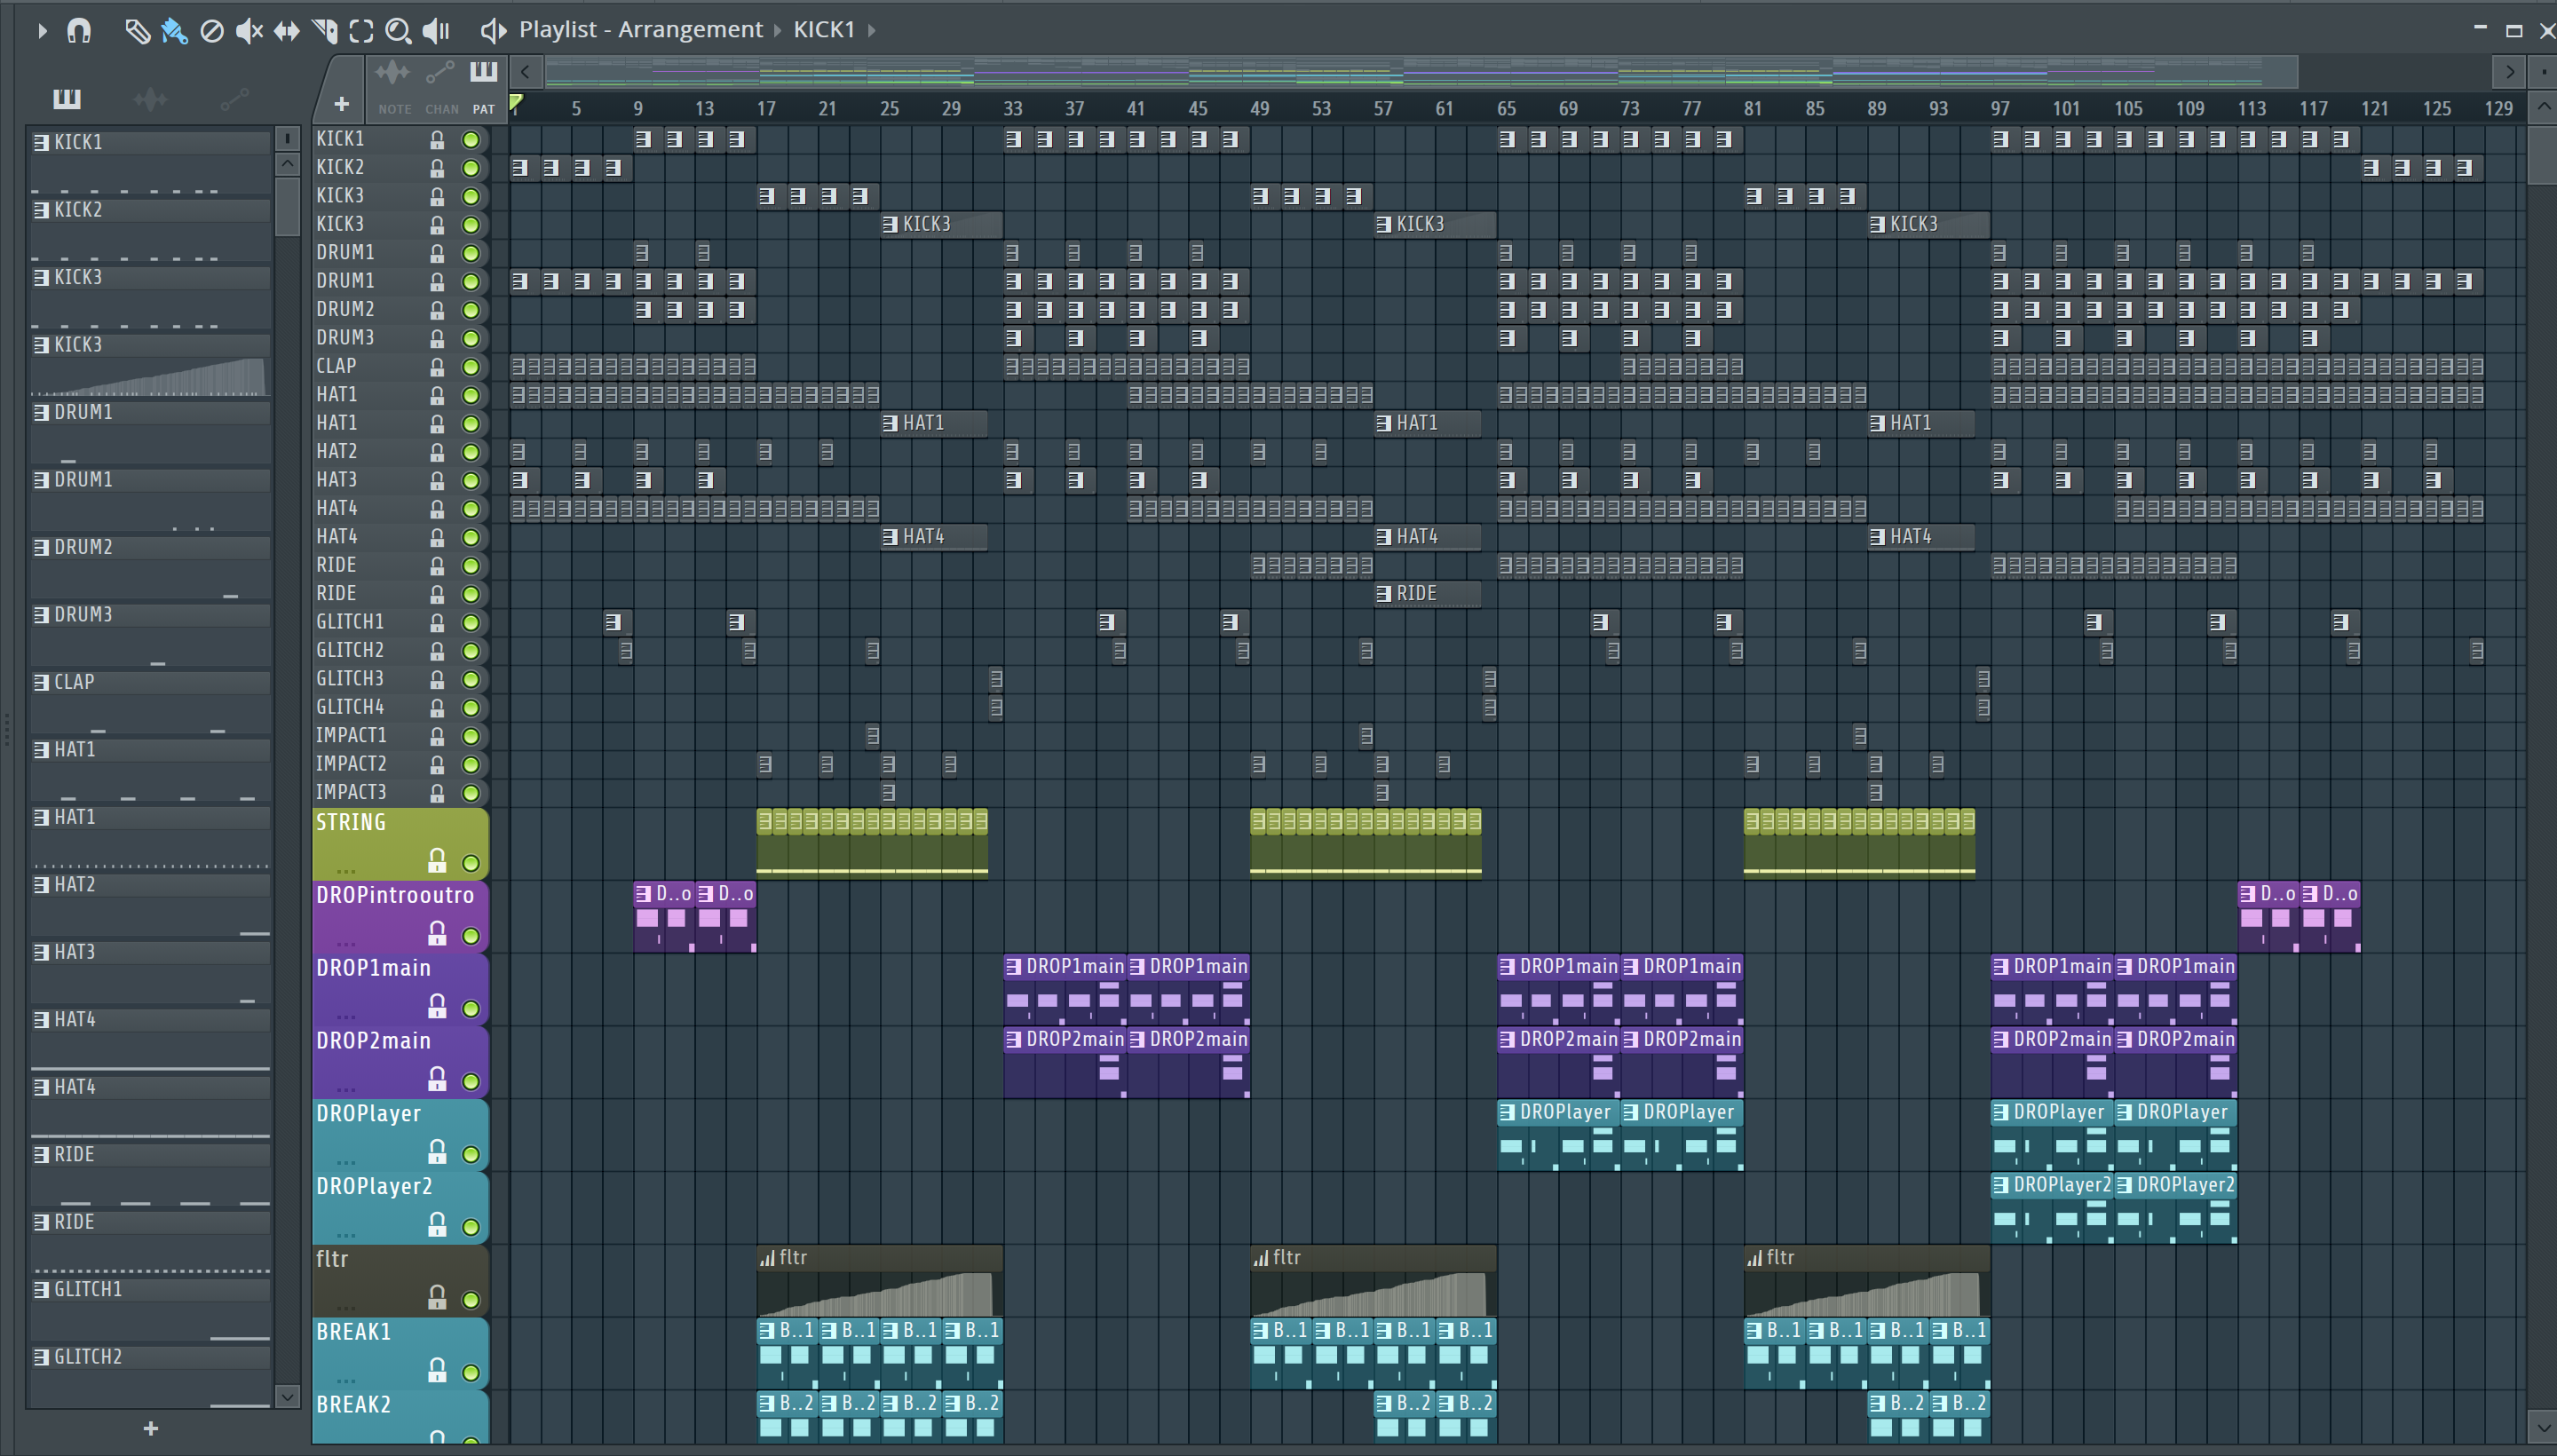Show automation clips in the picker panel

(x=234, y=98)
